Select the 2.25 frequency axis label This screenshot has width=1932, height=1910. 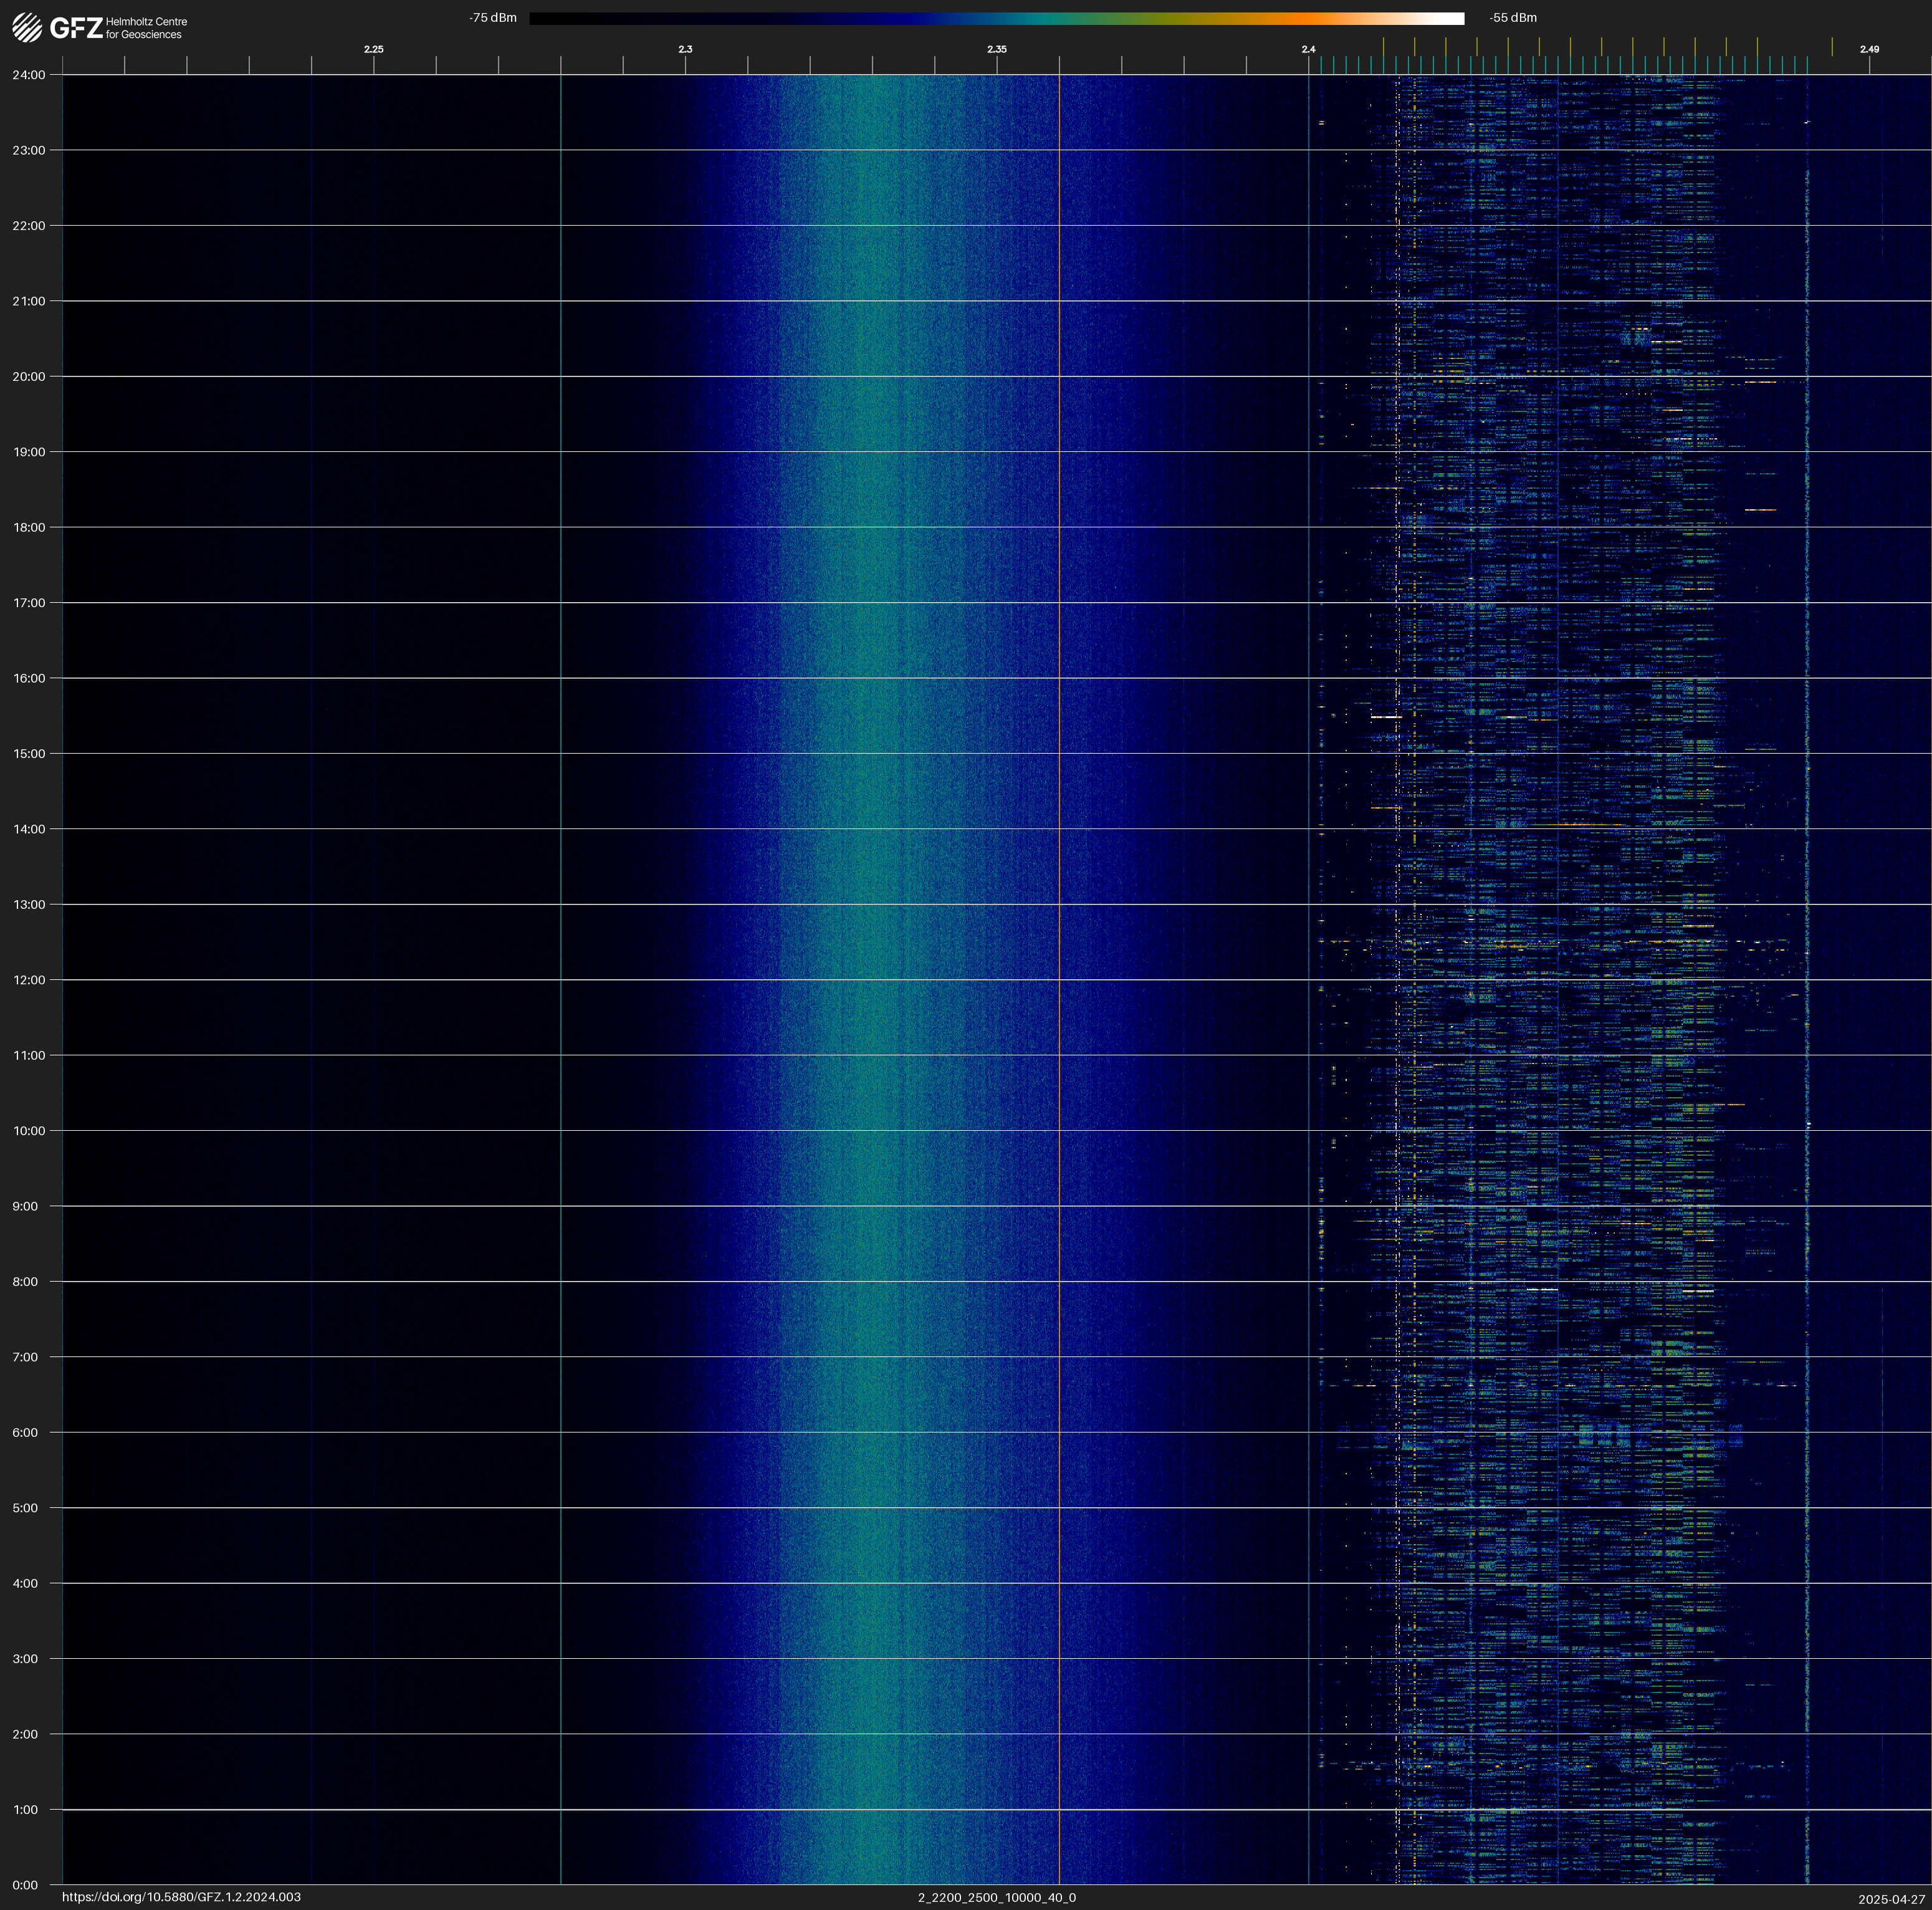(373, 49)
